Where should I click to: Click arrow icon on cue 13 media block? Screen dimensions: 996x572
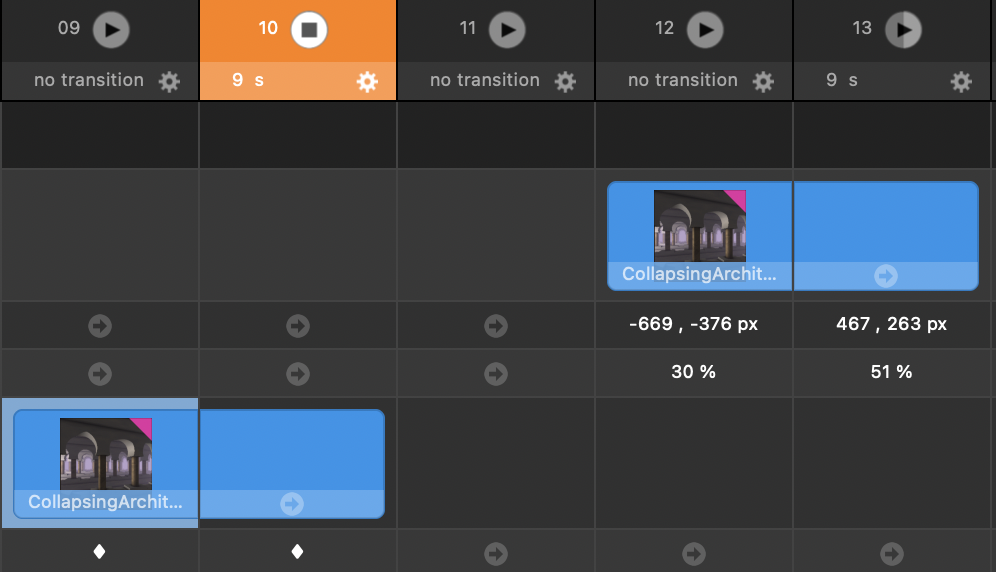click(885, 276)
